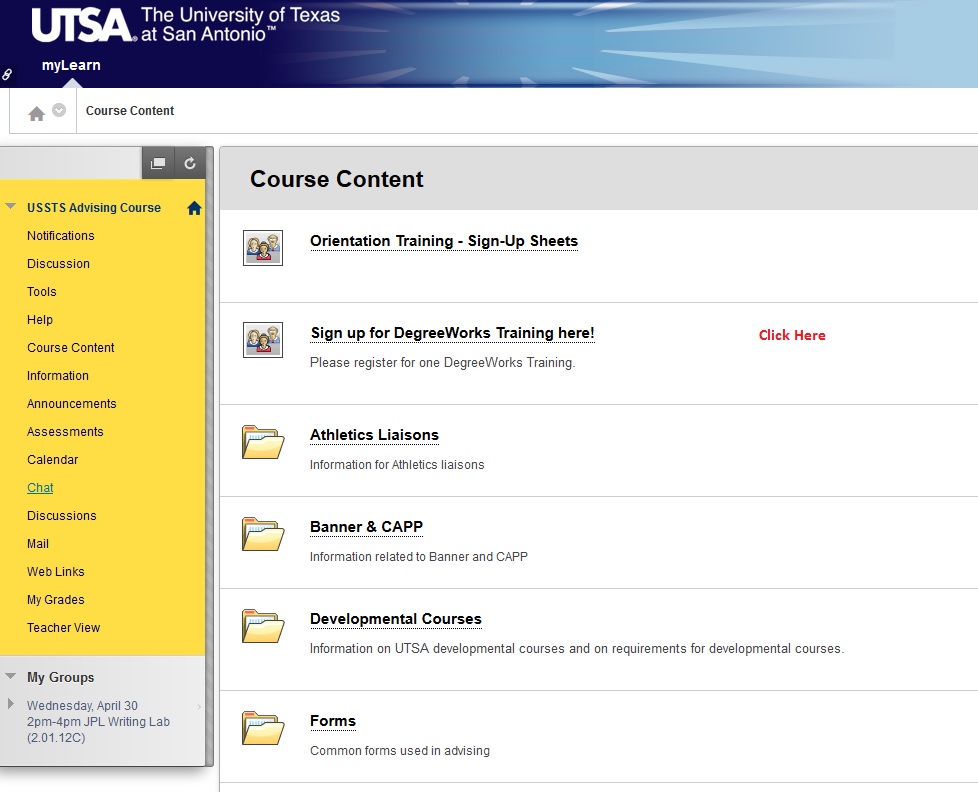Screen dimensions: 978x792
Task: Switch to the myLearn tab
Action: click(x=71, y=66)
